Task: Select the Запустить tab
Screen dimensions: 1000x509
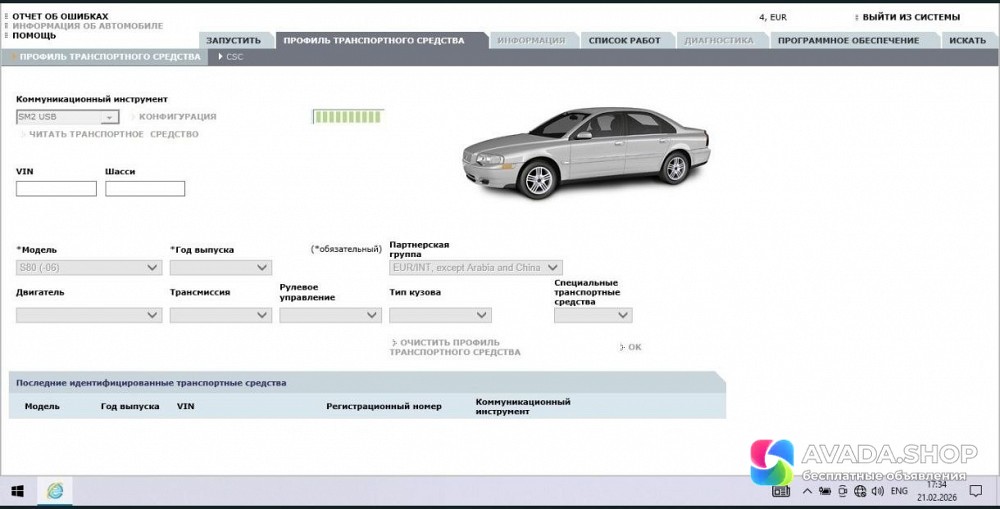Action: (x=233, y=41)
